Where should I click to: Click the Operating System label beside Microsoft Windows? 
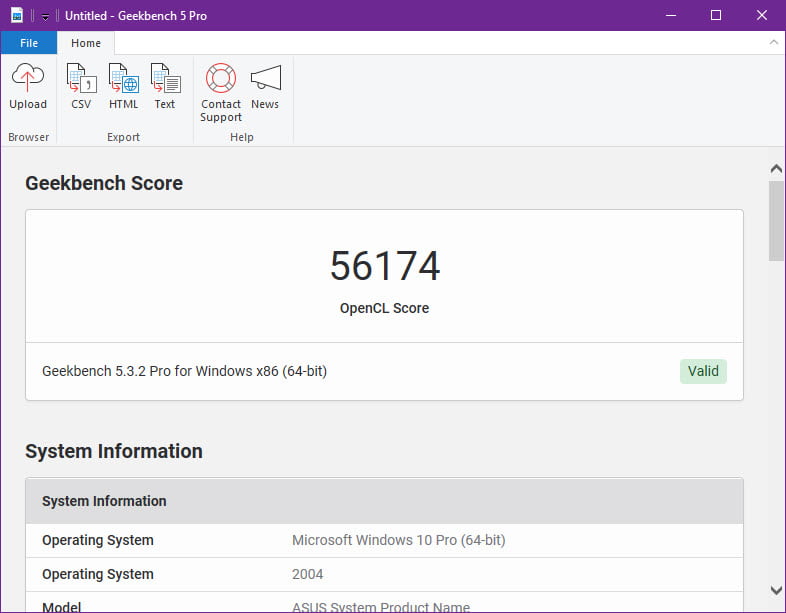click(x=98, y=540)
